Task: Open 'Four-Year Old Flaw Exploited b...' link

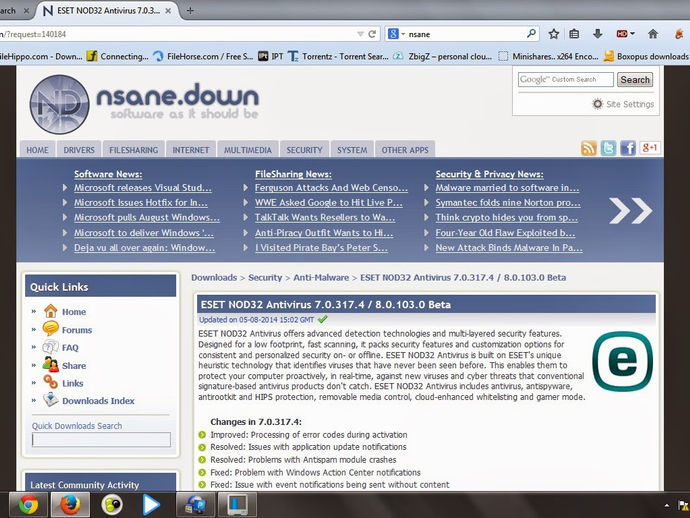Action: click(x=505, y=233)
